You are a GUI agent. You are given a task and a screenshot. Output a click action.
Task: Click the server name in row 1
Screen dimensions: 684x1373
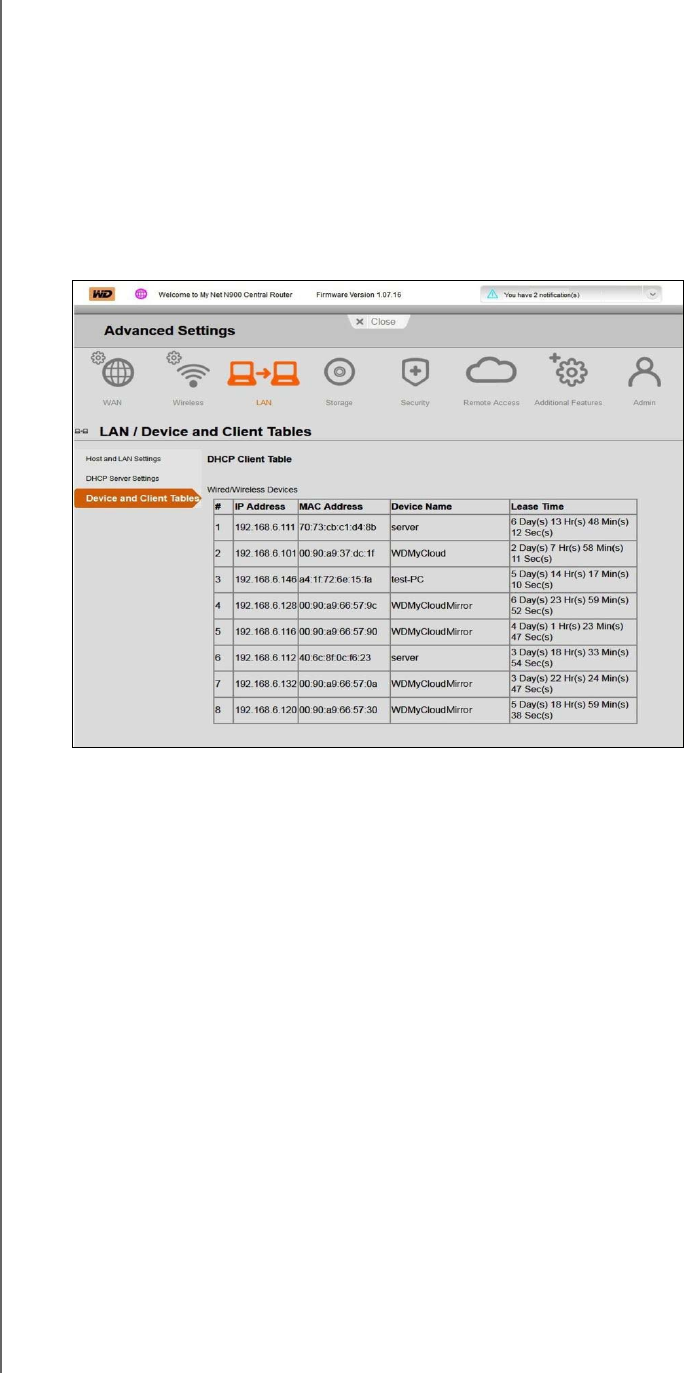pyautogui.click(x=405, y=527)
